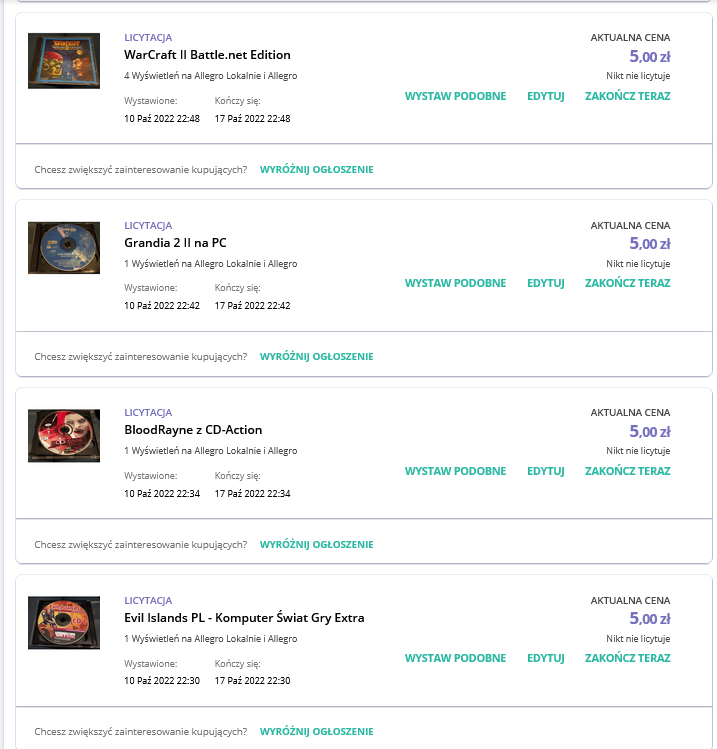The height and width of the screenshot is (749, 717).
Task: End the WarCraft II auction with Zakończ teraz
Action: (x=628, y=96)
